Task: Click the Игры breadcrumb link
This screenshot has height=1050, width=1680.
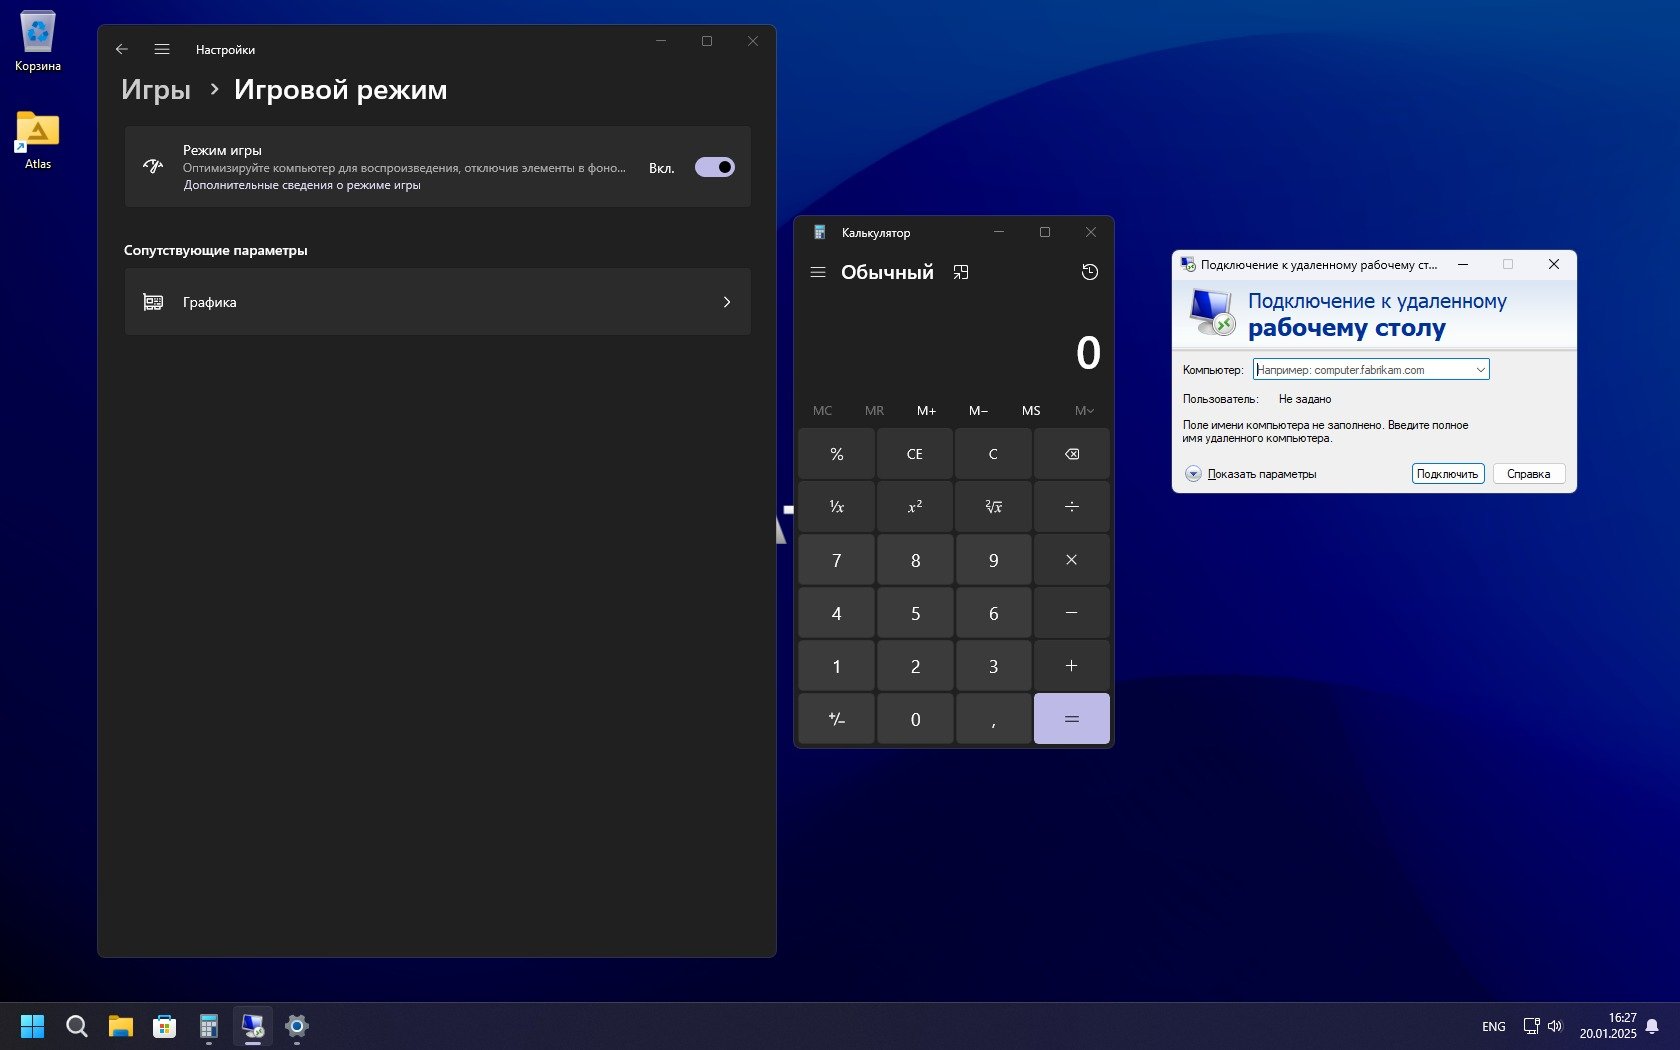Action: 156,90
